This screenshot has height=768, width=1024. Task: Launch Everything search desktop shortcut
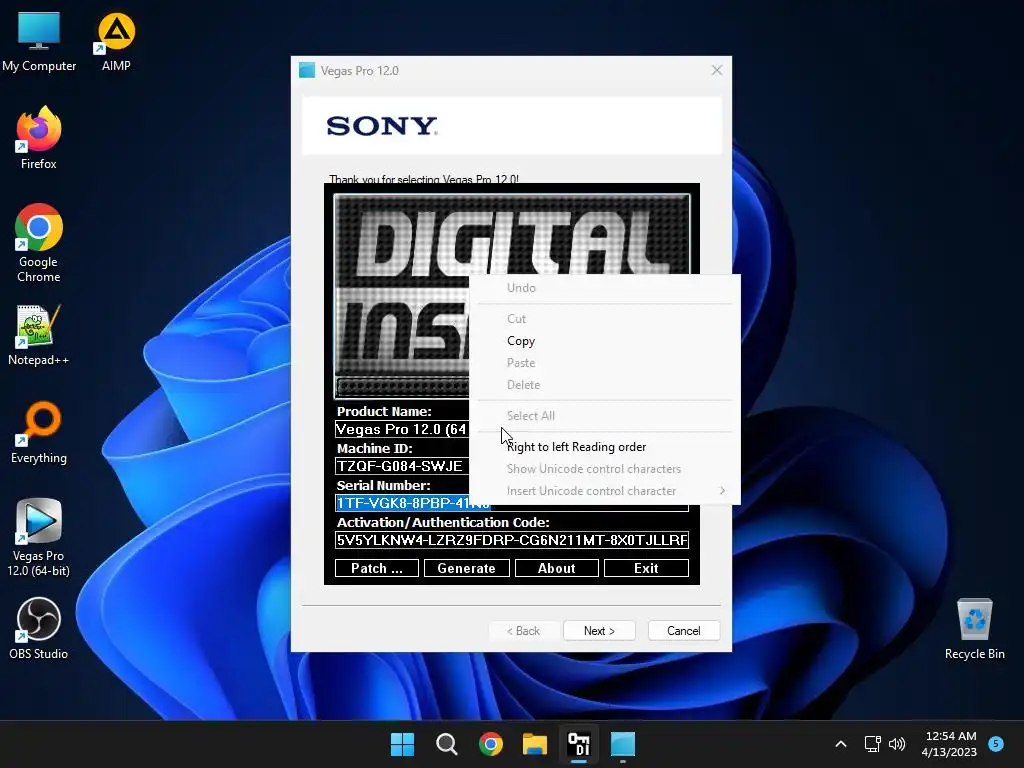[x=39, y=433]
